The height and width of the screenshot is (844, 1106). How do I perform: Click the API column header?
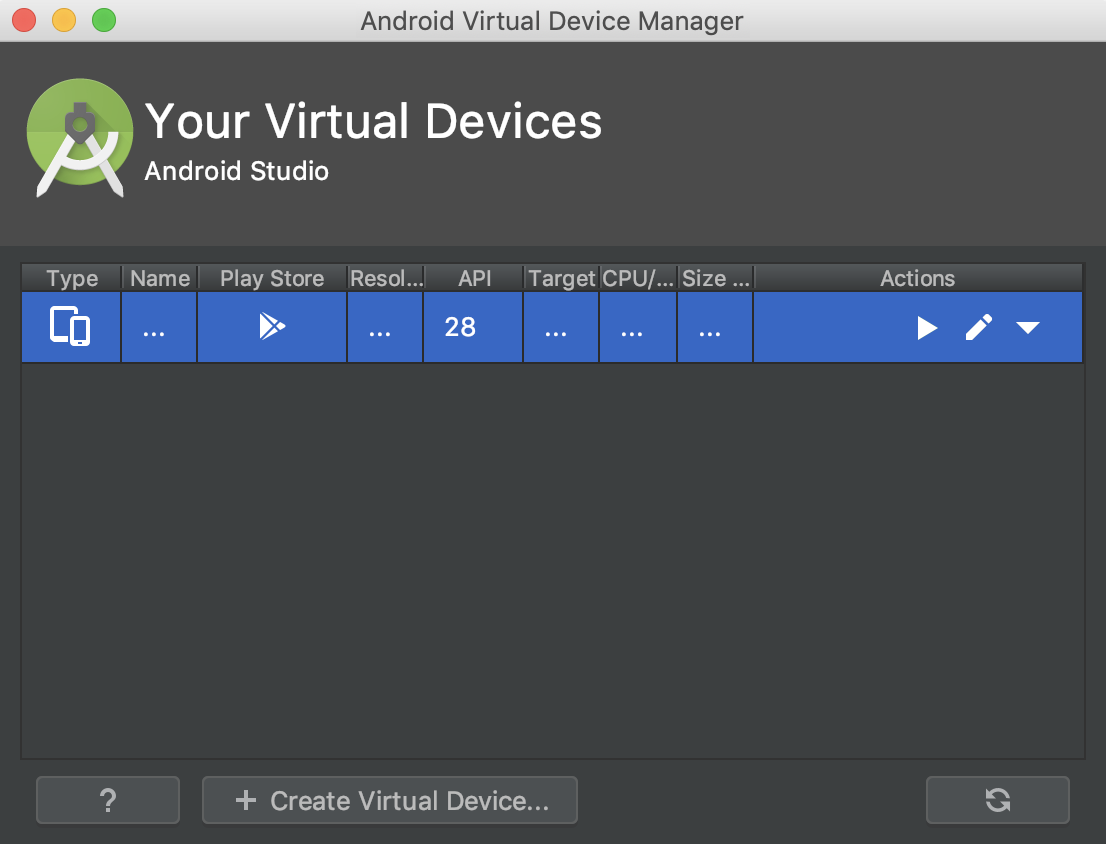(474, 278)
